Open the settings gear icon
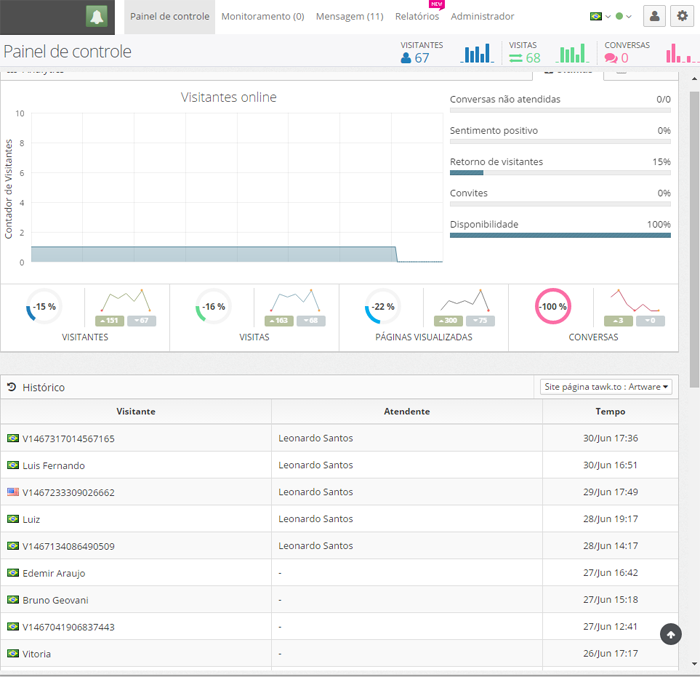This screenshot has width=700, height=677. pyautogui.click(x=682, y=17)
